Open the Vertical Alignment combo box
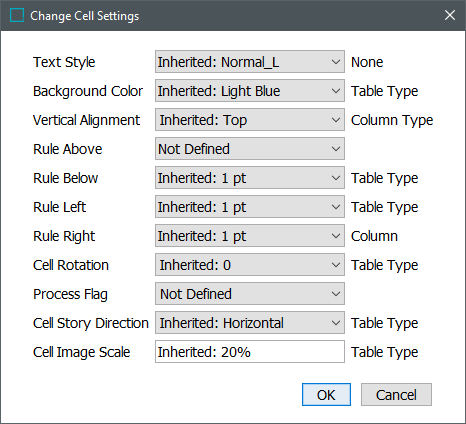The width and height of the screenshot is (466, 424). click(x=250, y=120)
